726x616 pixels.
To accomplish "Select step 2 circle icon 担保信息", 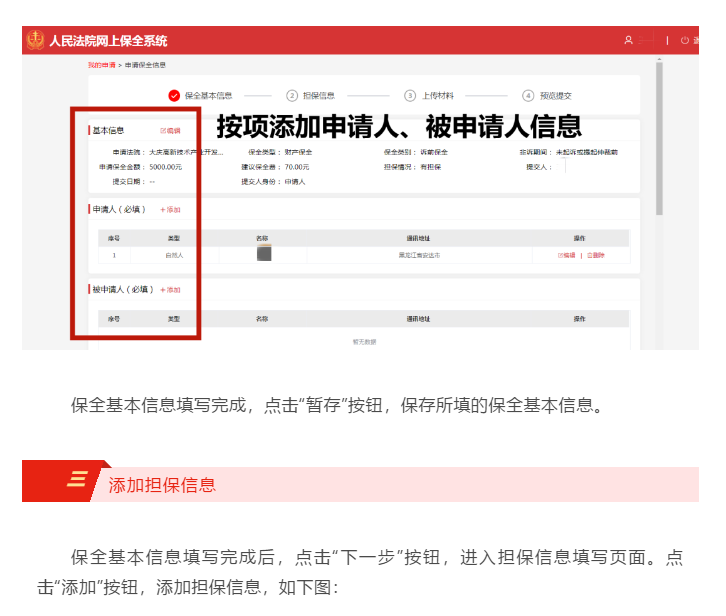I will click(292, 96).
